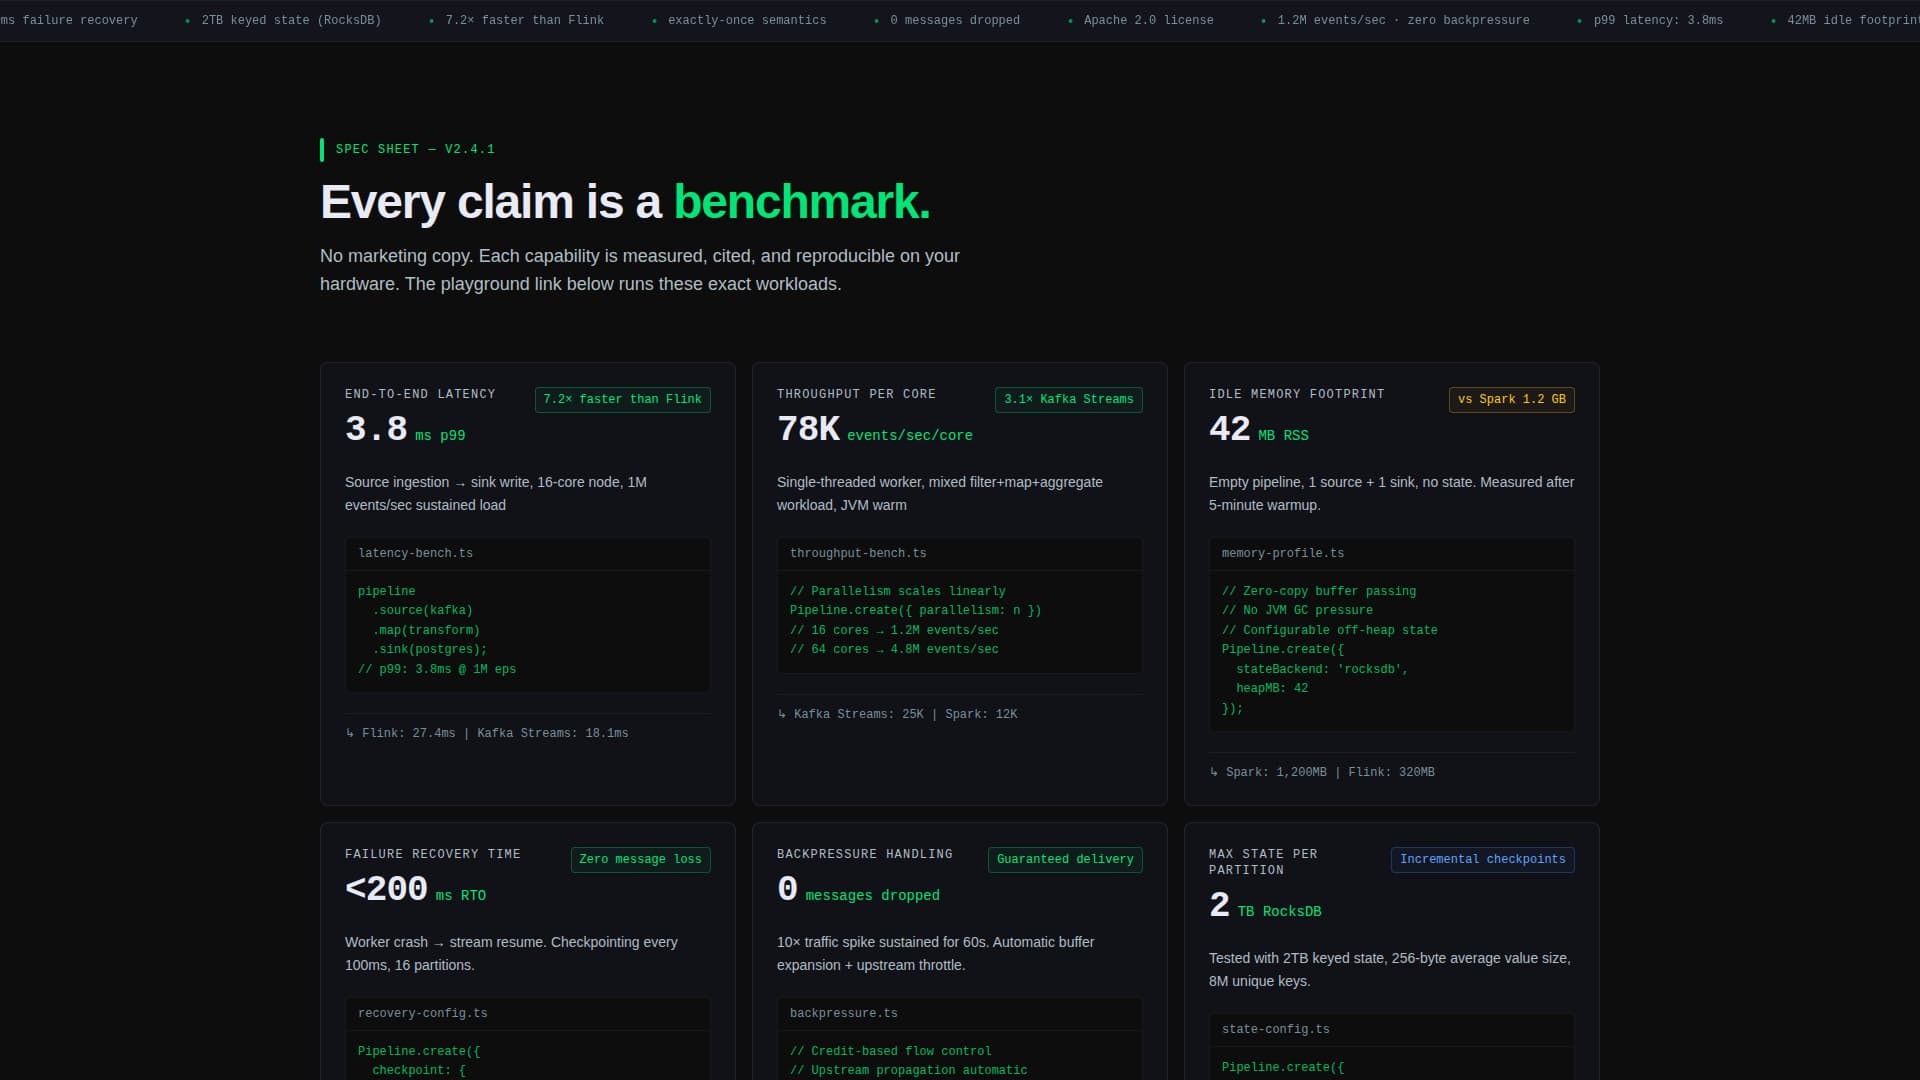Click the 'Zero message loss' badge

[640, 860]
